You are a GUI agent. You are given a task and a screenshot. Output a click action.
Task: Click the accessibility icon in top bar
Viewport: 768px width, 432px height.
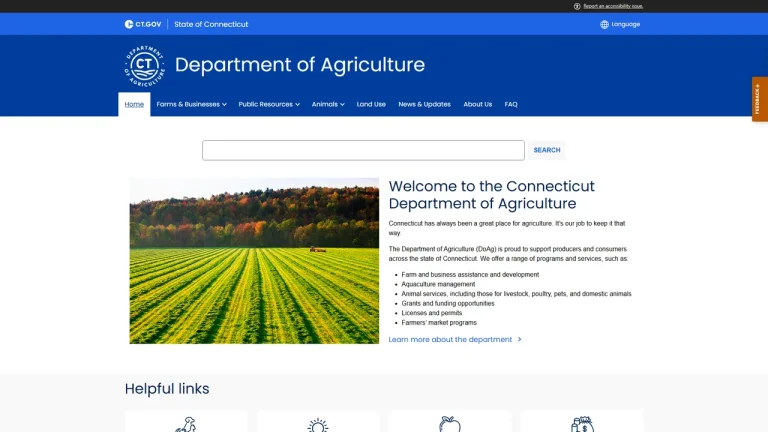coord(577,6)
